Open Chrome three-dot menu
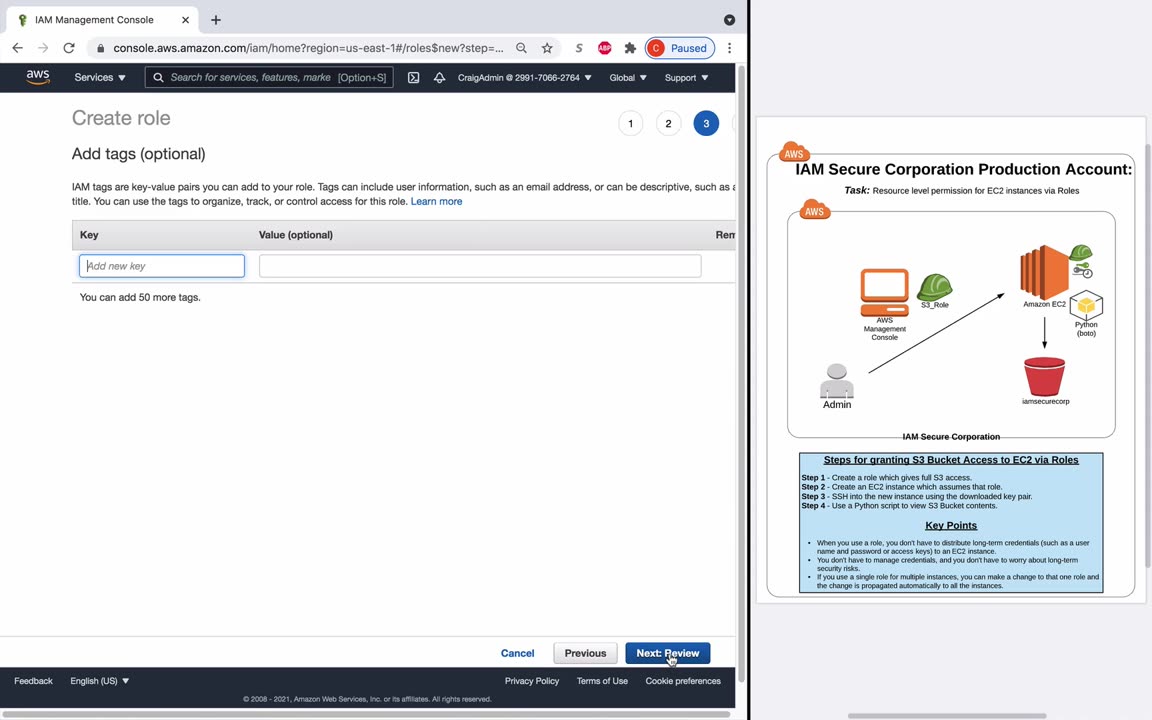The height and width of the screenshot is (720, 1152). coord(729,48)
